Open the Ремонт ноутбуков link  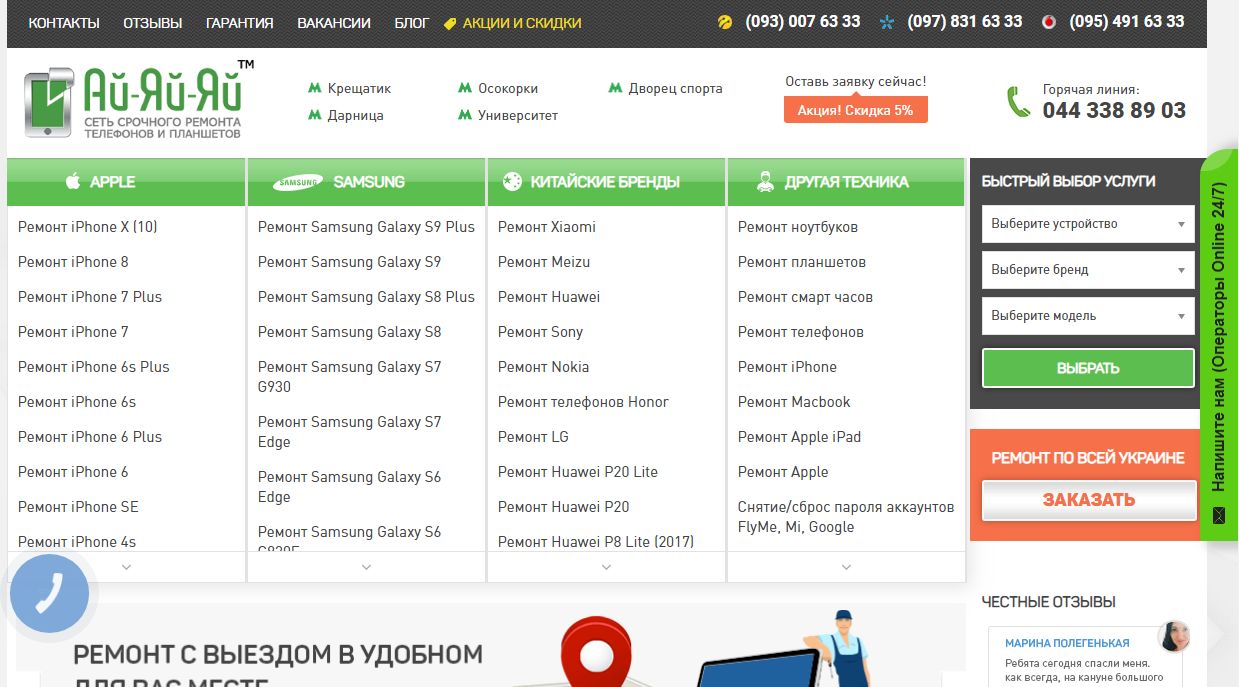pyautogui.click(x=798, y=227)
